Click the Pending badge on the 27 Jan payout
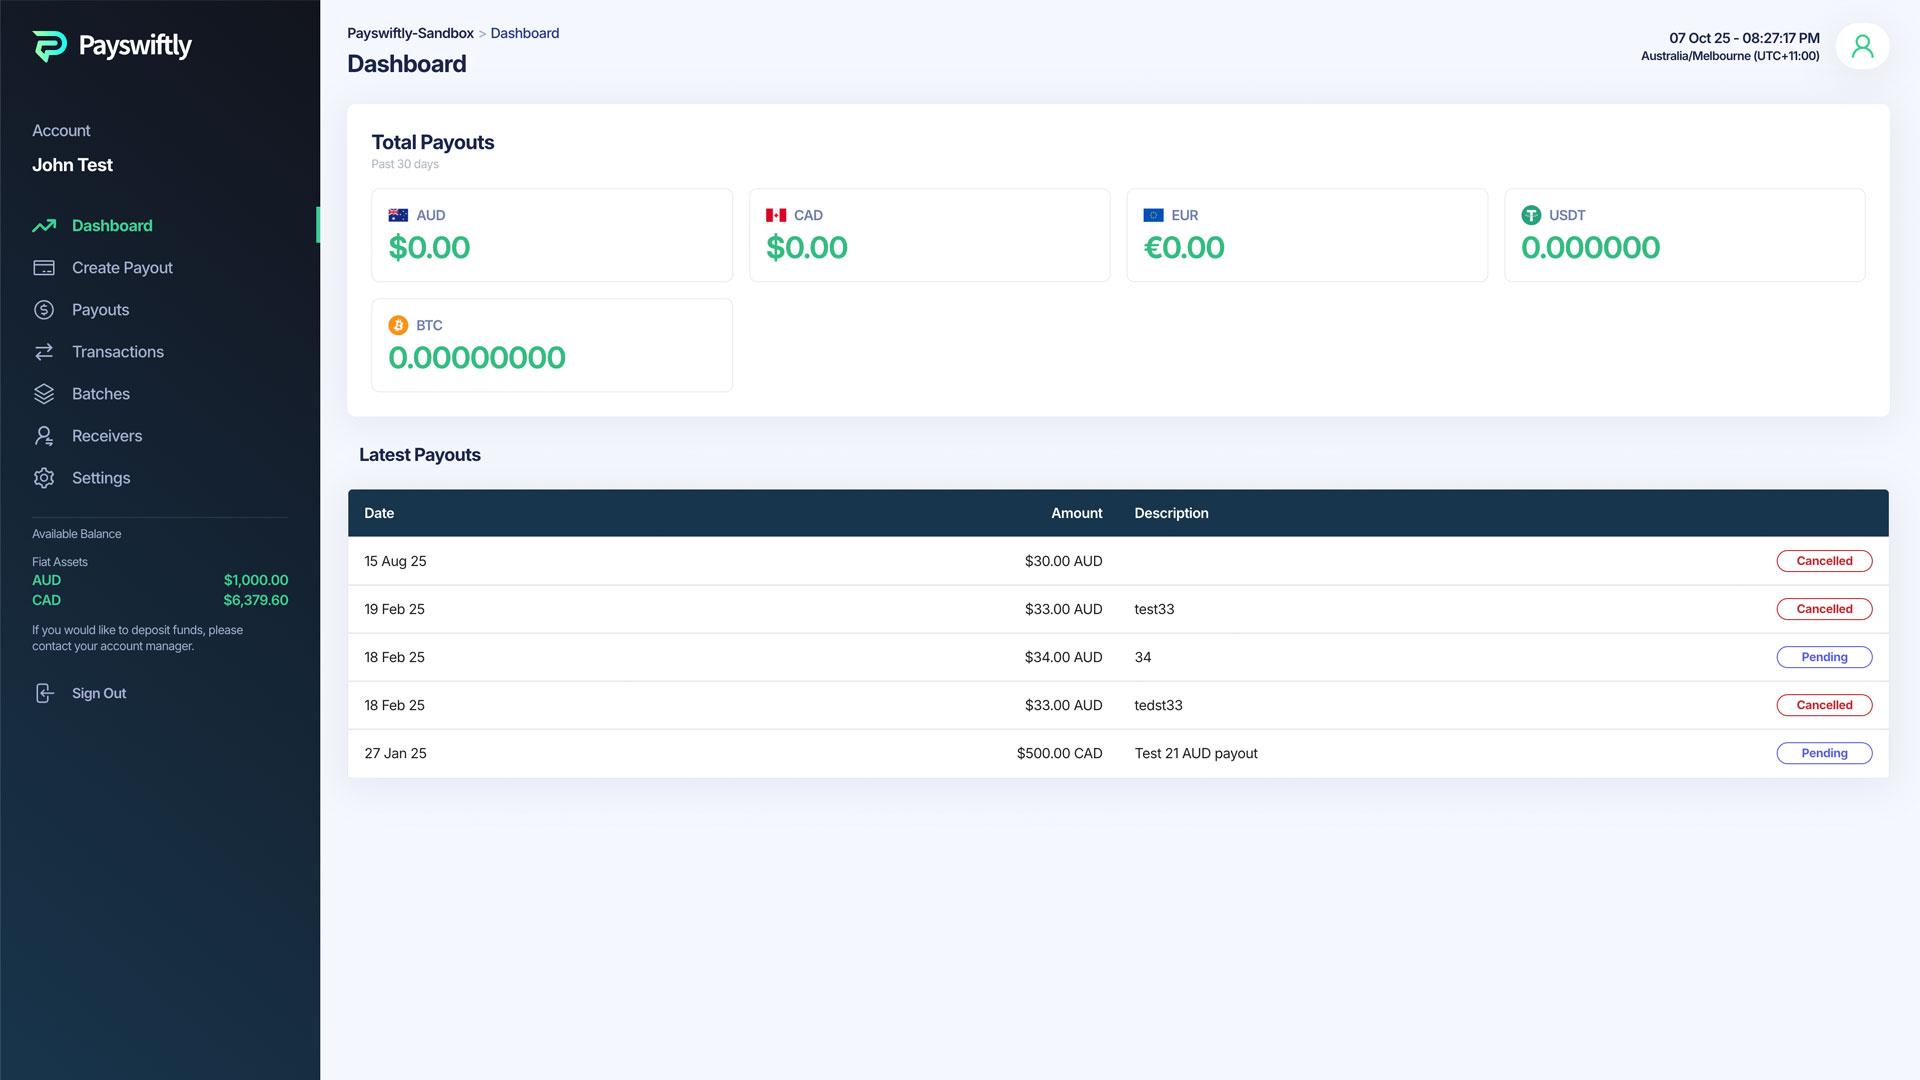The width and height of the screenshot is (1920, 1080). (x=1824, y=753)
